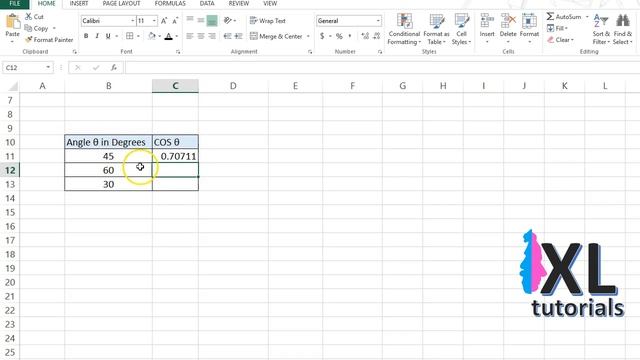Open Format as Table gallery
This screenshot has height=360, width=640.
436,29
